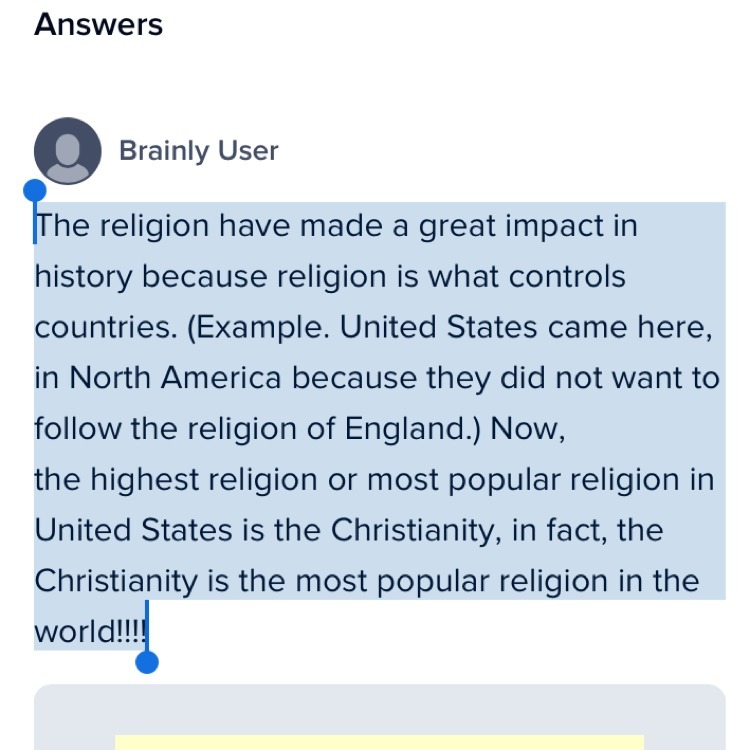Tap the gray card below the answer

pyautogui.click(x=380, y=717)
